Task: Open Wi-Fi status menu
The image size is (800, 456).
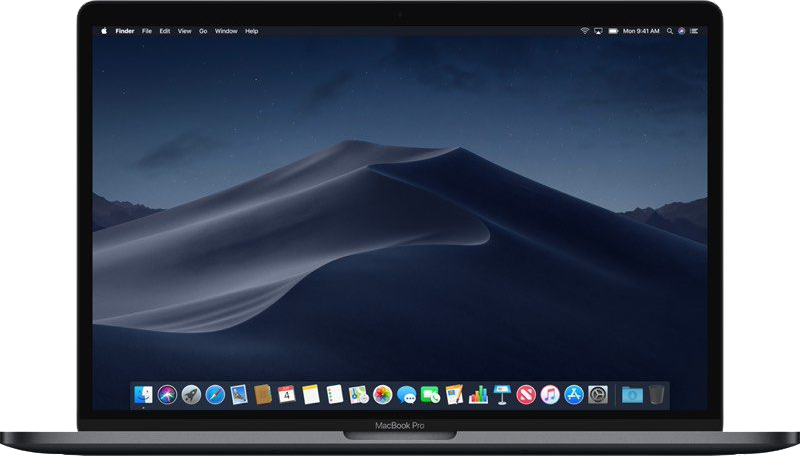Action: tap(584, 31)
